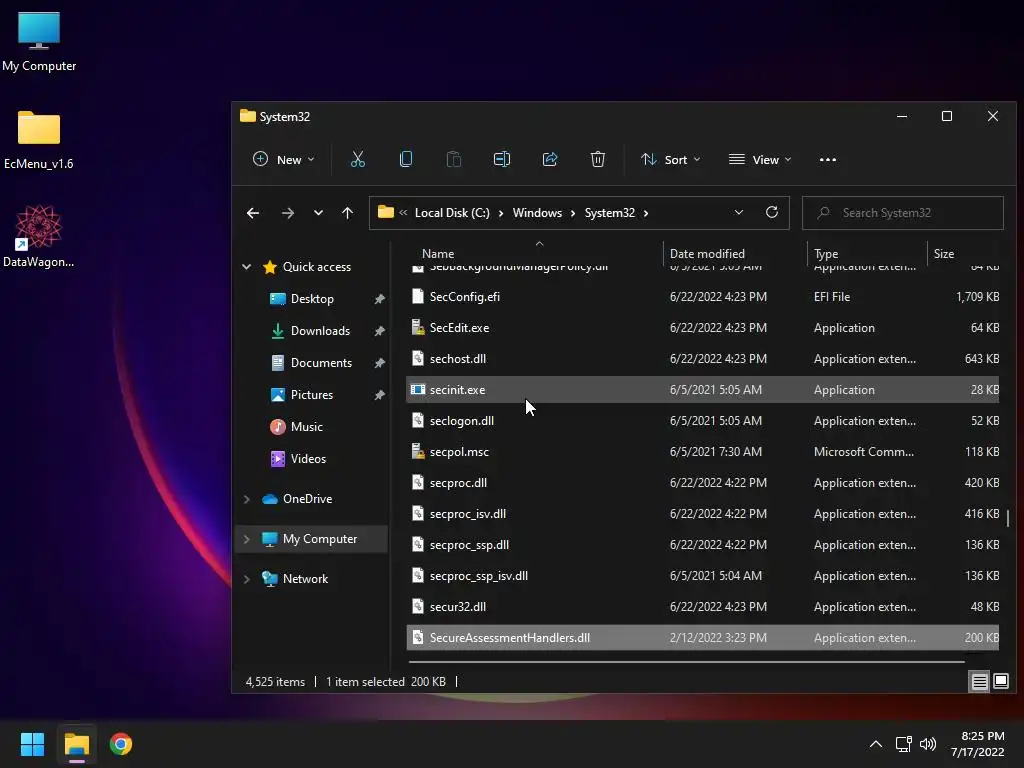Click Windows in the address breadcrumb
The image size is (1024, 768).
point(537,213)
